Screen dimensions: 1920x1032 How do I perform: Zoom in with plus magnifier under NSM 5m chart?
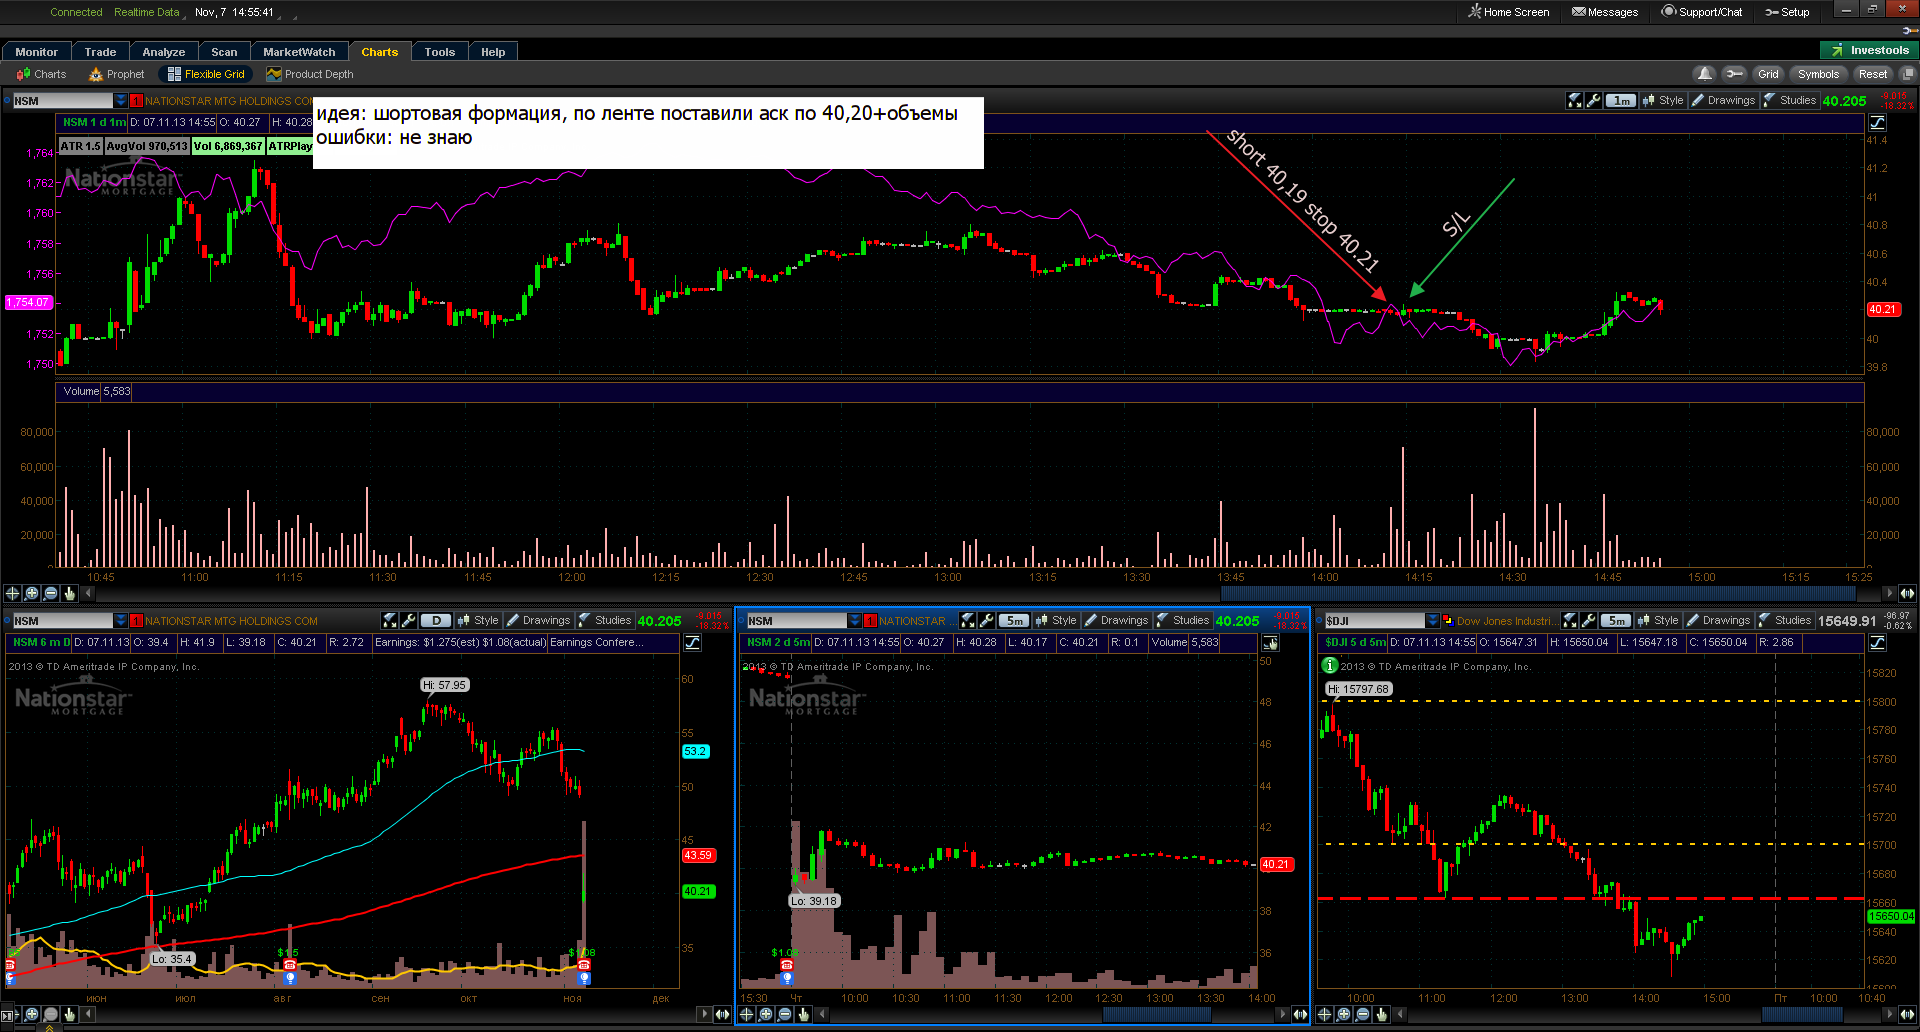coord(766,1014)
